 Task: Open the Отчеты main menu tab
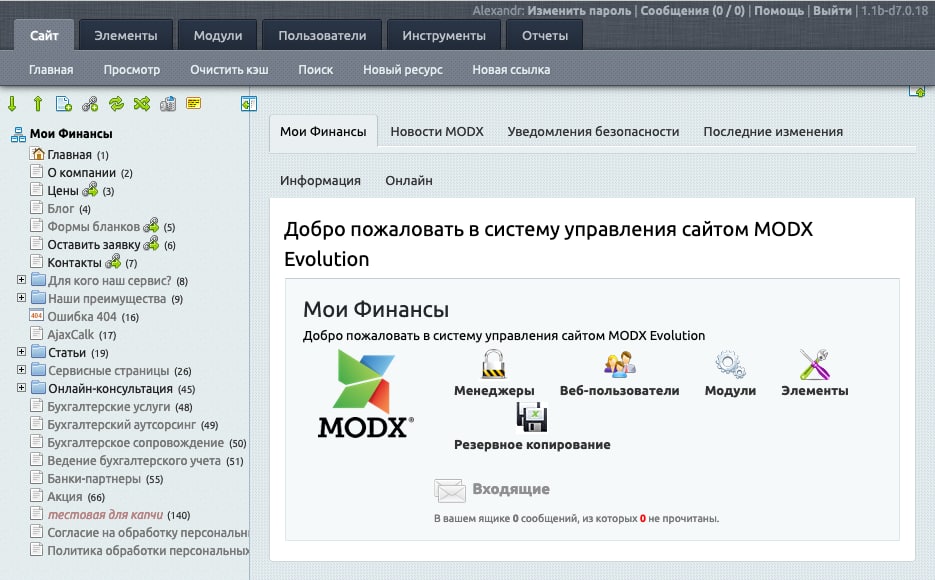tap(544, 35)
